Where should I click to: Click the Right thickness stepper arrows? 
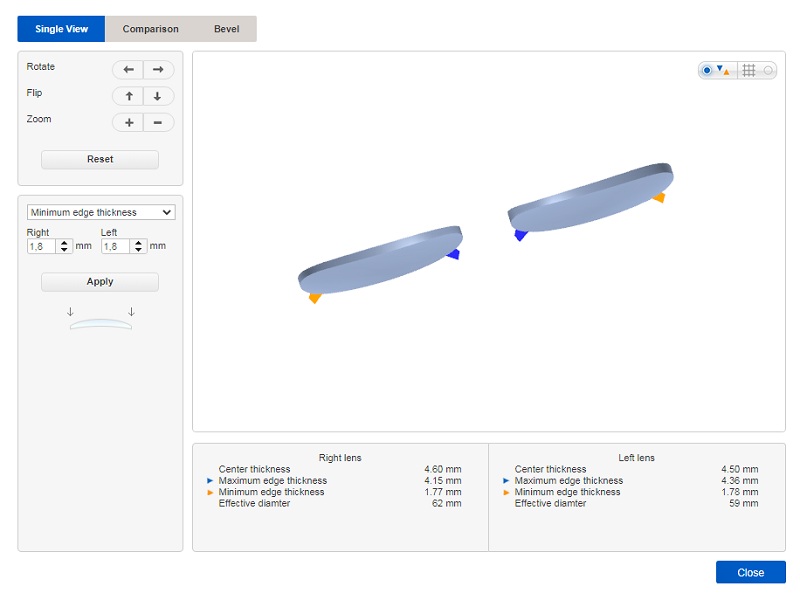(65, 246)
